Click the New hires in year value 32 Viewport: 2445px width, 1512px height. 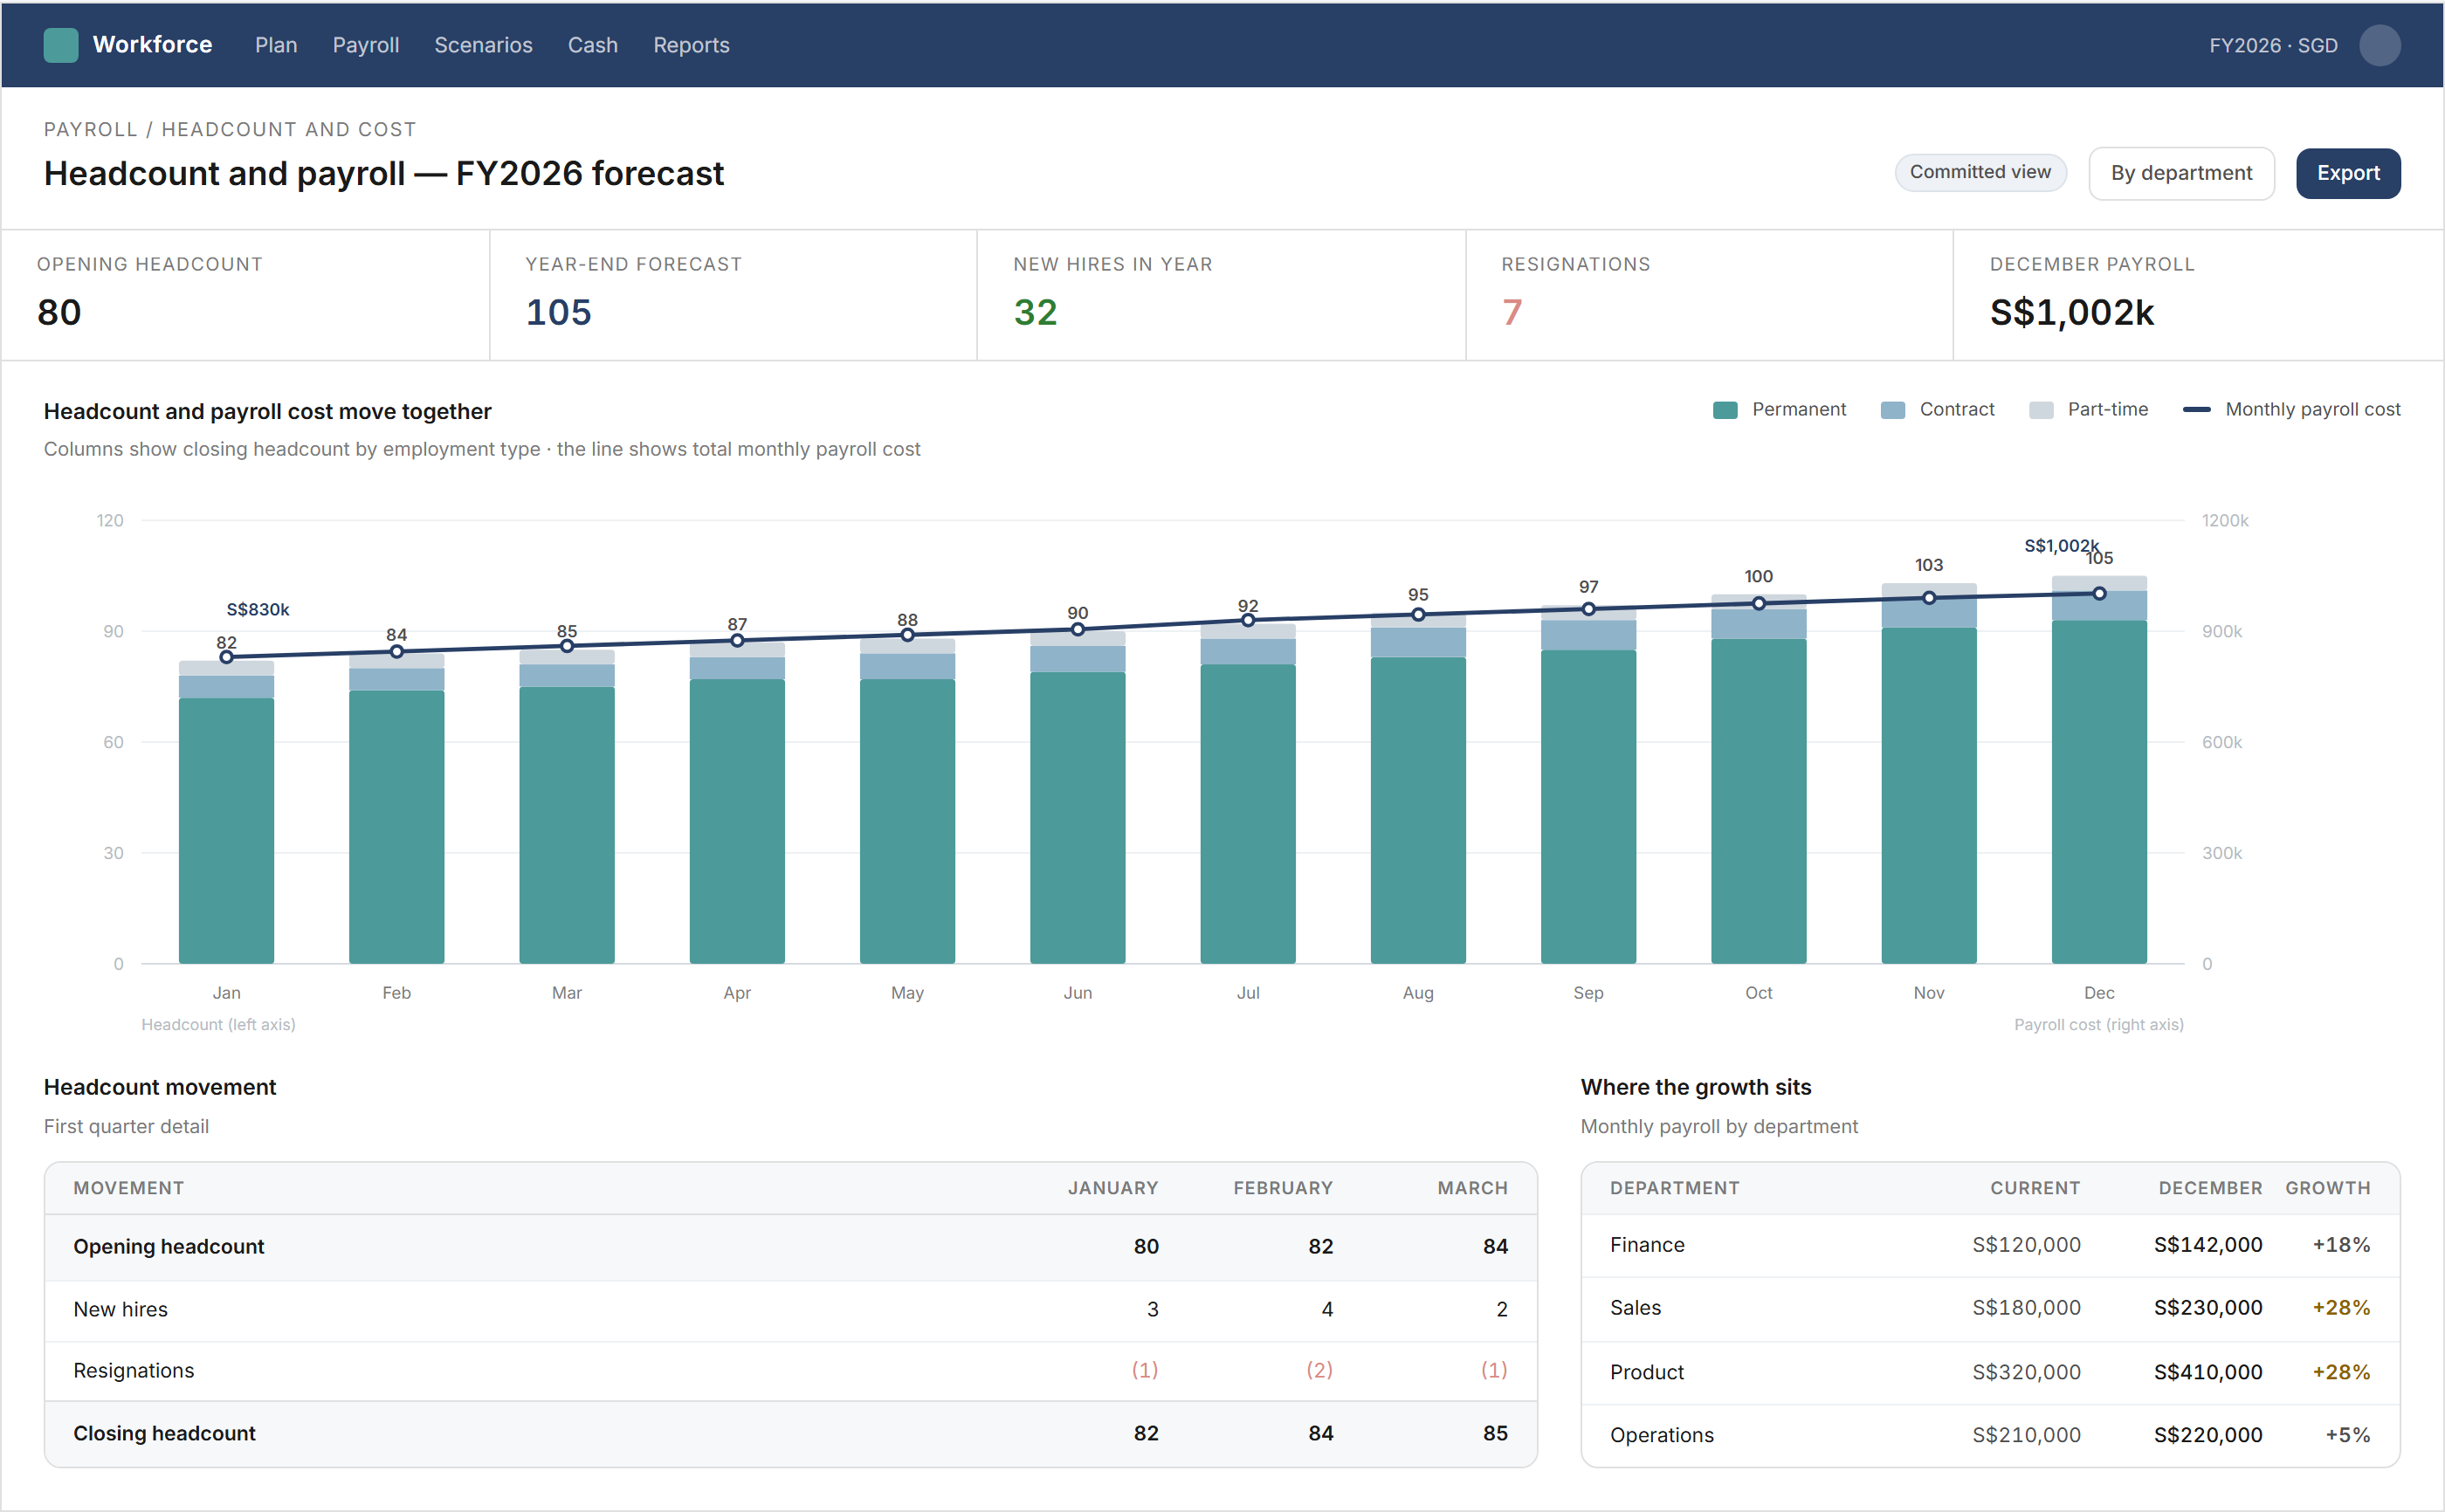pos(1035,312)
